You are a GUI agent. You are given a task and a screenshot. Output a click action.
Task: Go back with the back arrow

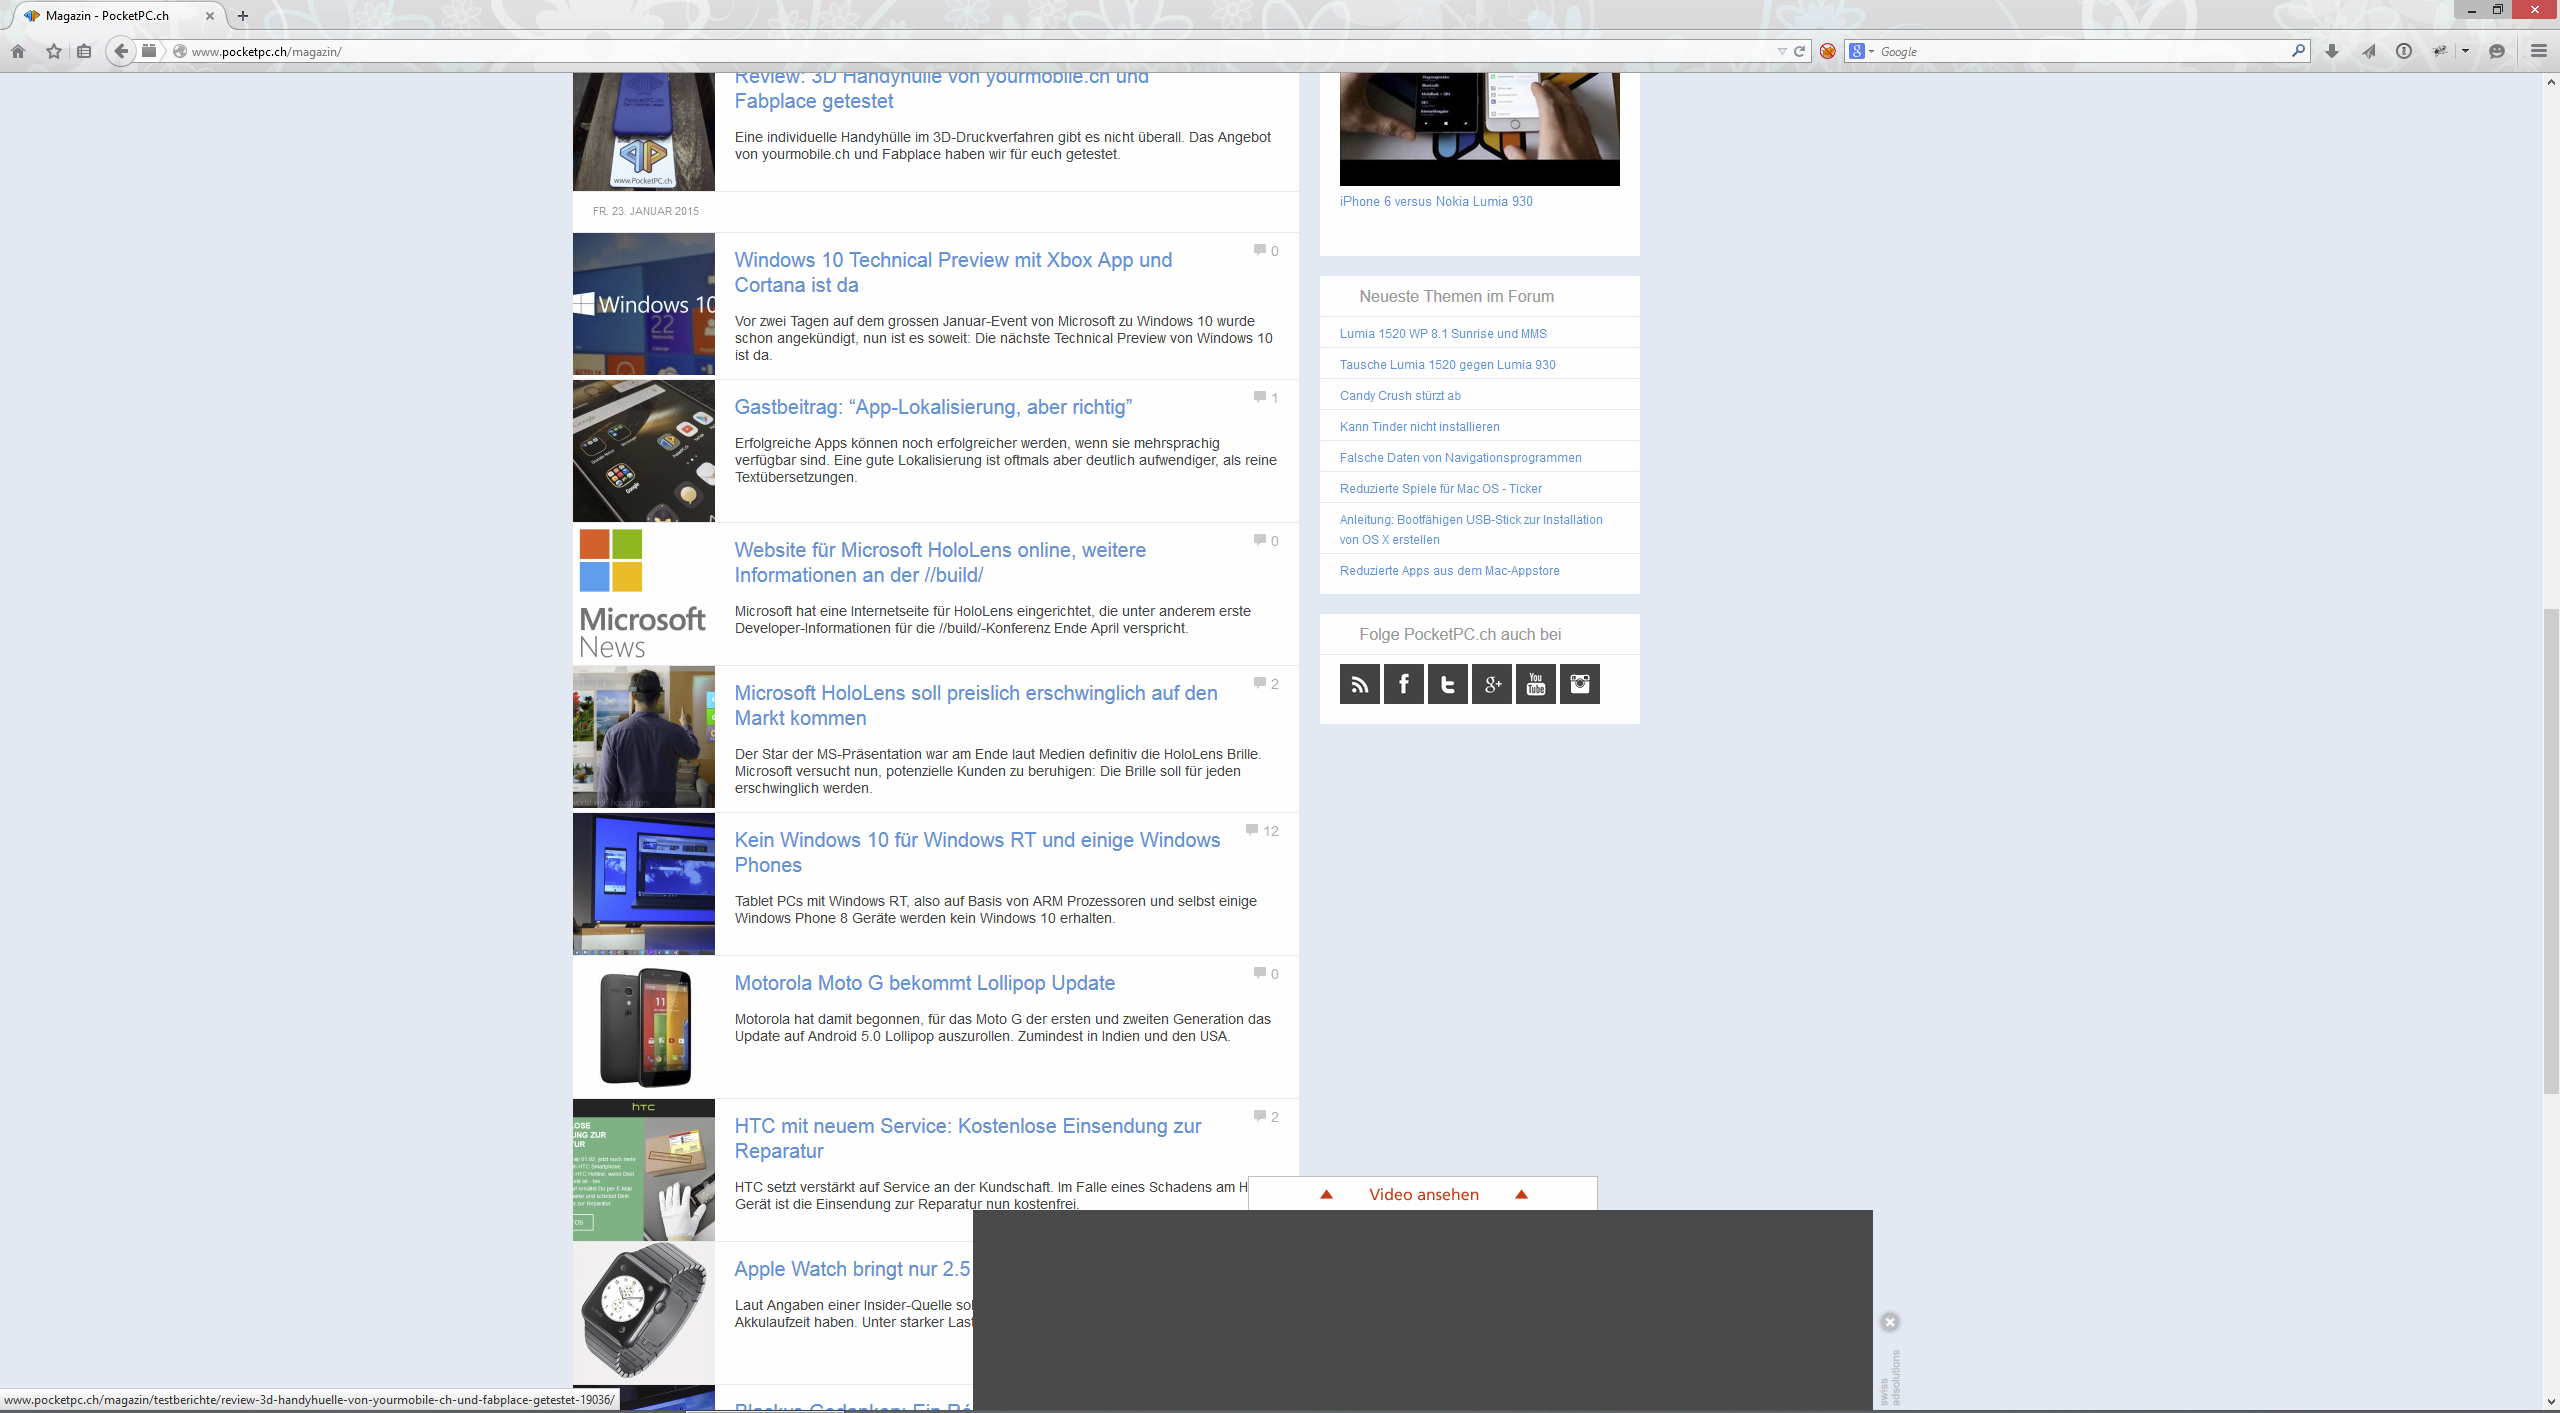coord(121,51)
